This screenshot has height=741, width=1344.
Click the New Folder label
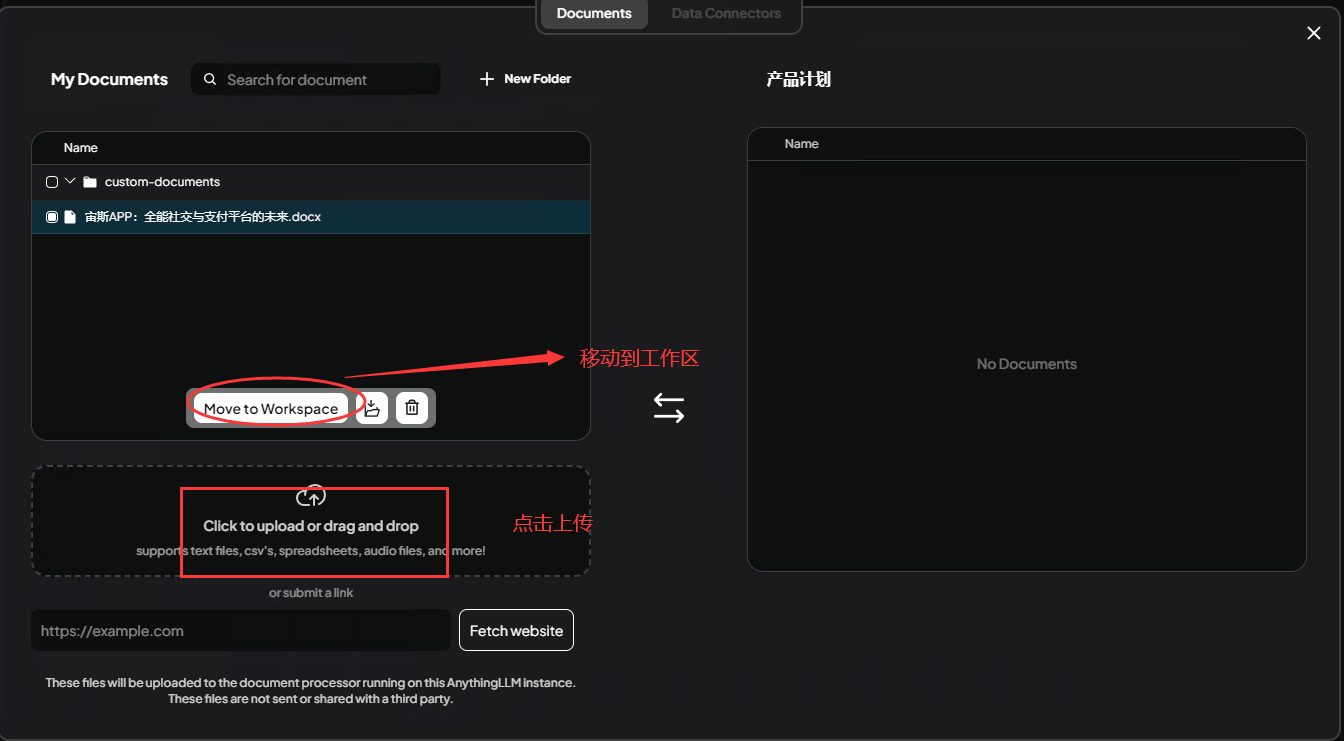coord(537,79)
